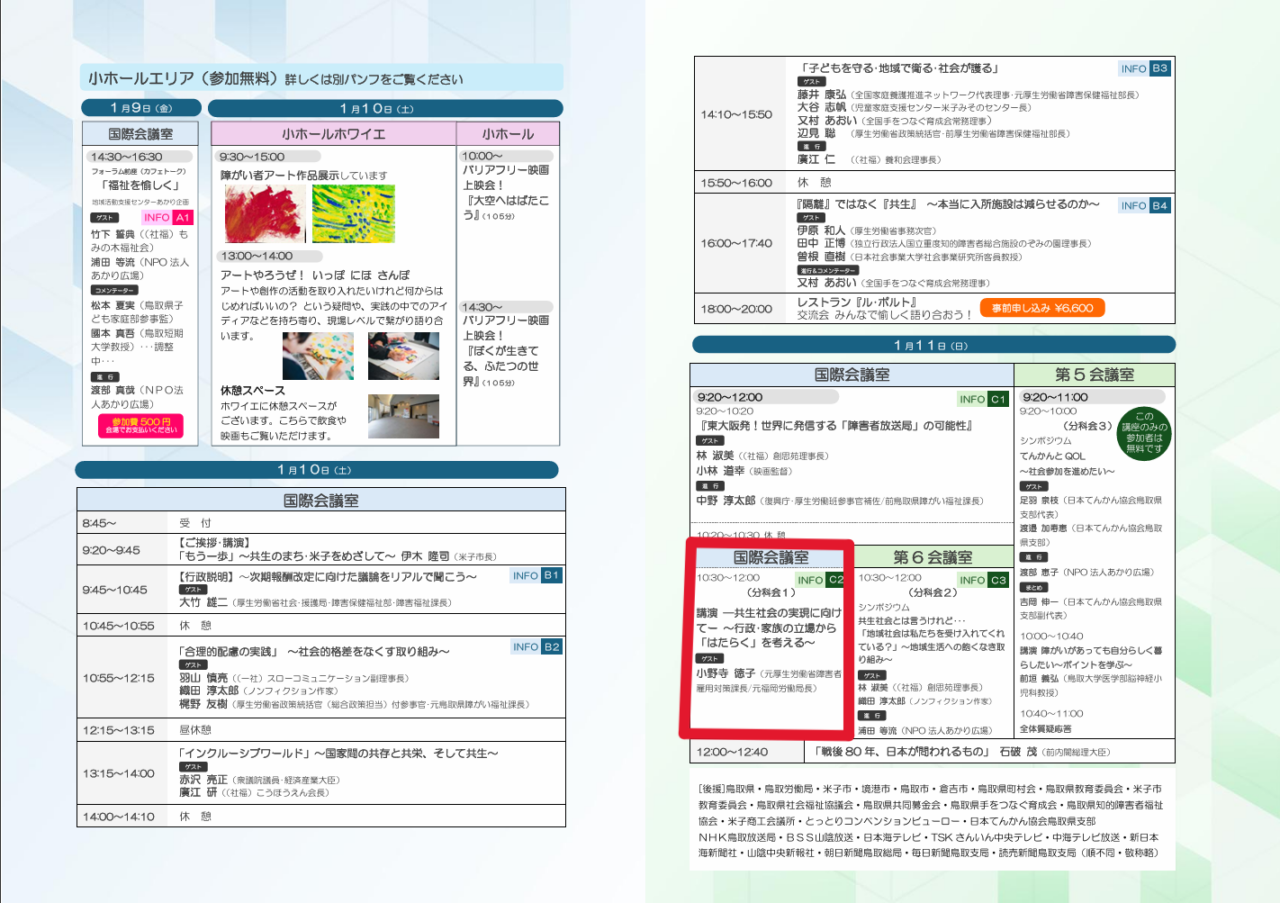Click the orange 事前申し込み ¥6,600 button
The height and width of the screenshot is (903, 1280).
1042,308
